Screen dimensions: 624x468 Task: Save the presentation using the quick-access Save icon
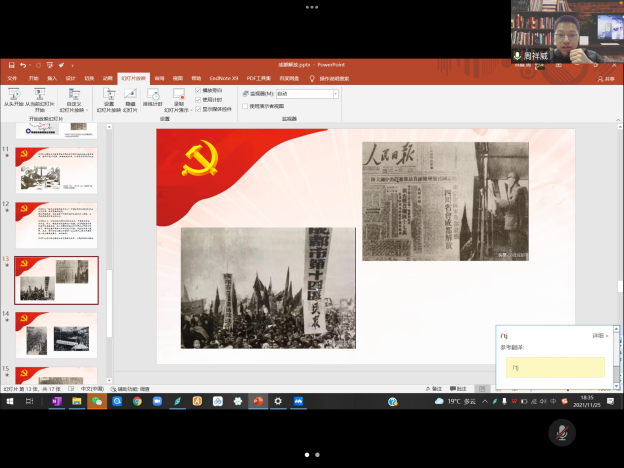tap(12, 65)
